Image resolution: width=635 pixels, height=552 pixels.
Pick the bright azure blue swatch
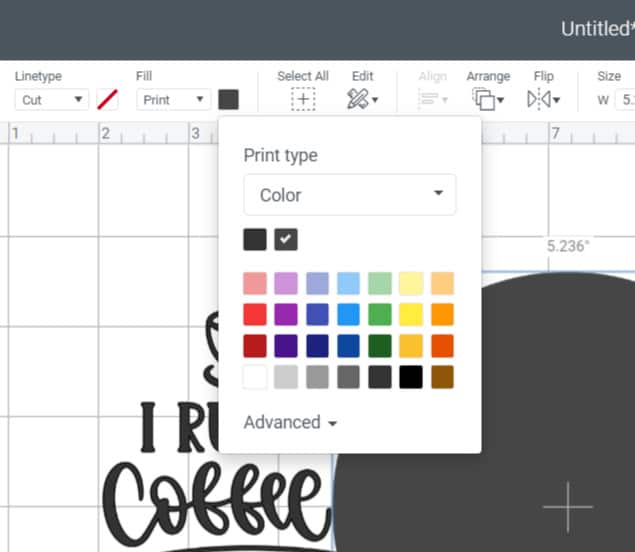click(x=348, y=314)
